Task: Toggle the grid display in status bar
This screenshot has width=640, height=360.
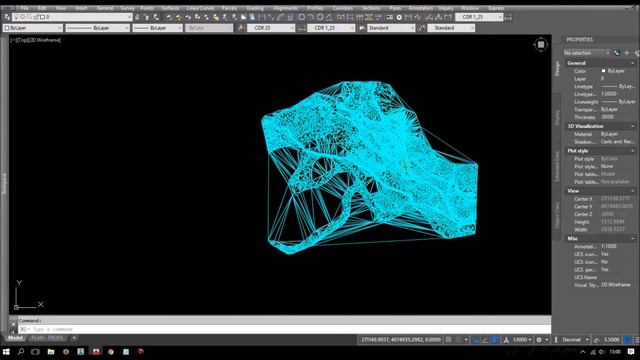Action: (x=448, y=340)
